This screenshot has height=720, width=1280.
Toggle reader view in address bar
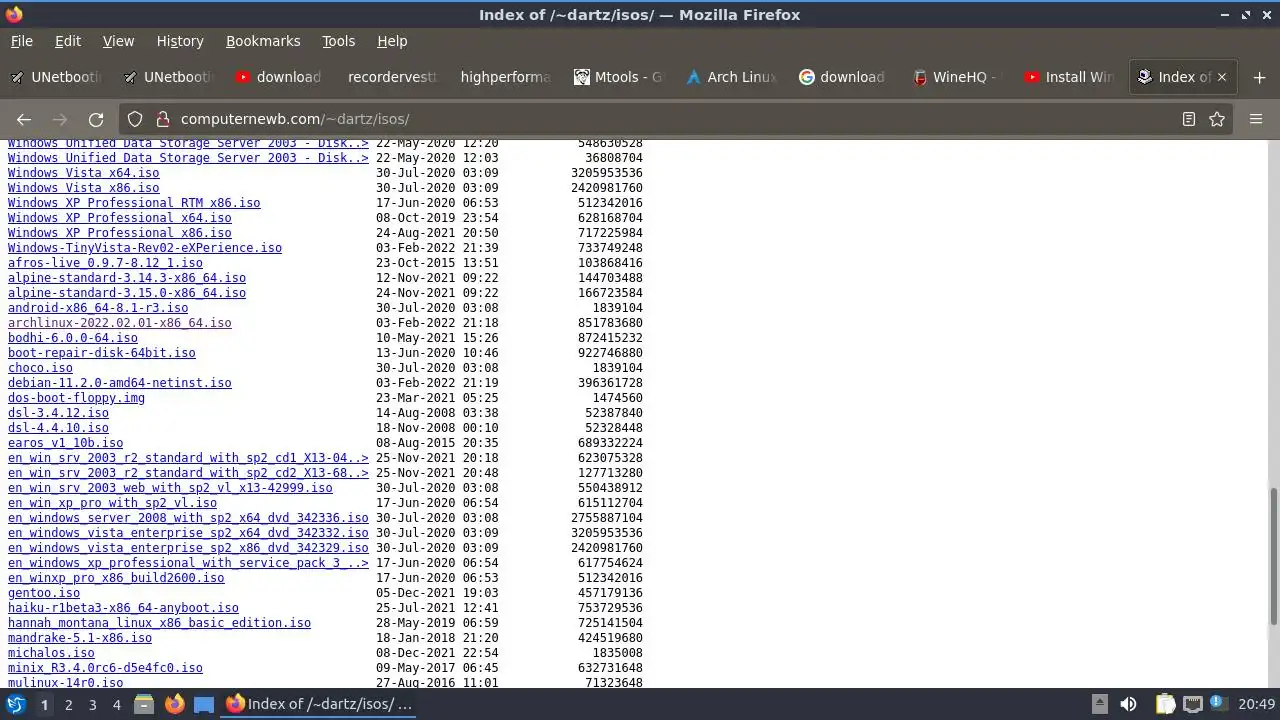1188,119
